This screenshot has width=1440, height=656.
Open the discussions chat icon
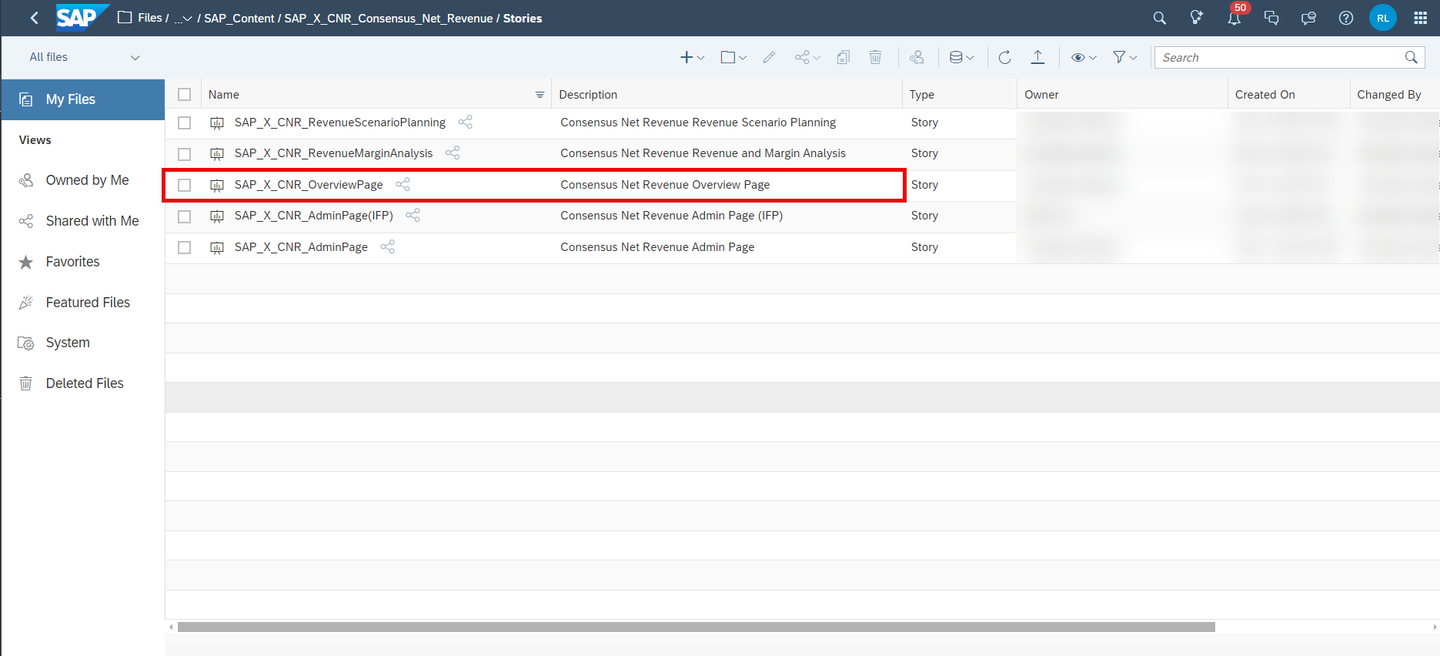click(x=1271, y=18)
